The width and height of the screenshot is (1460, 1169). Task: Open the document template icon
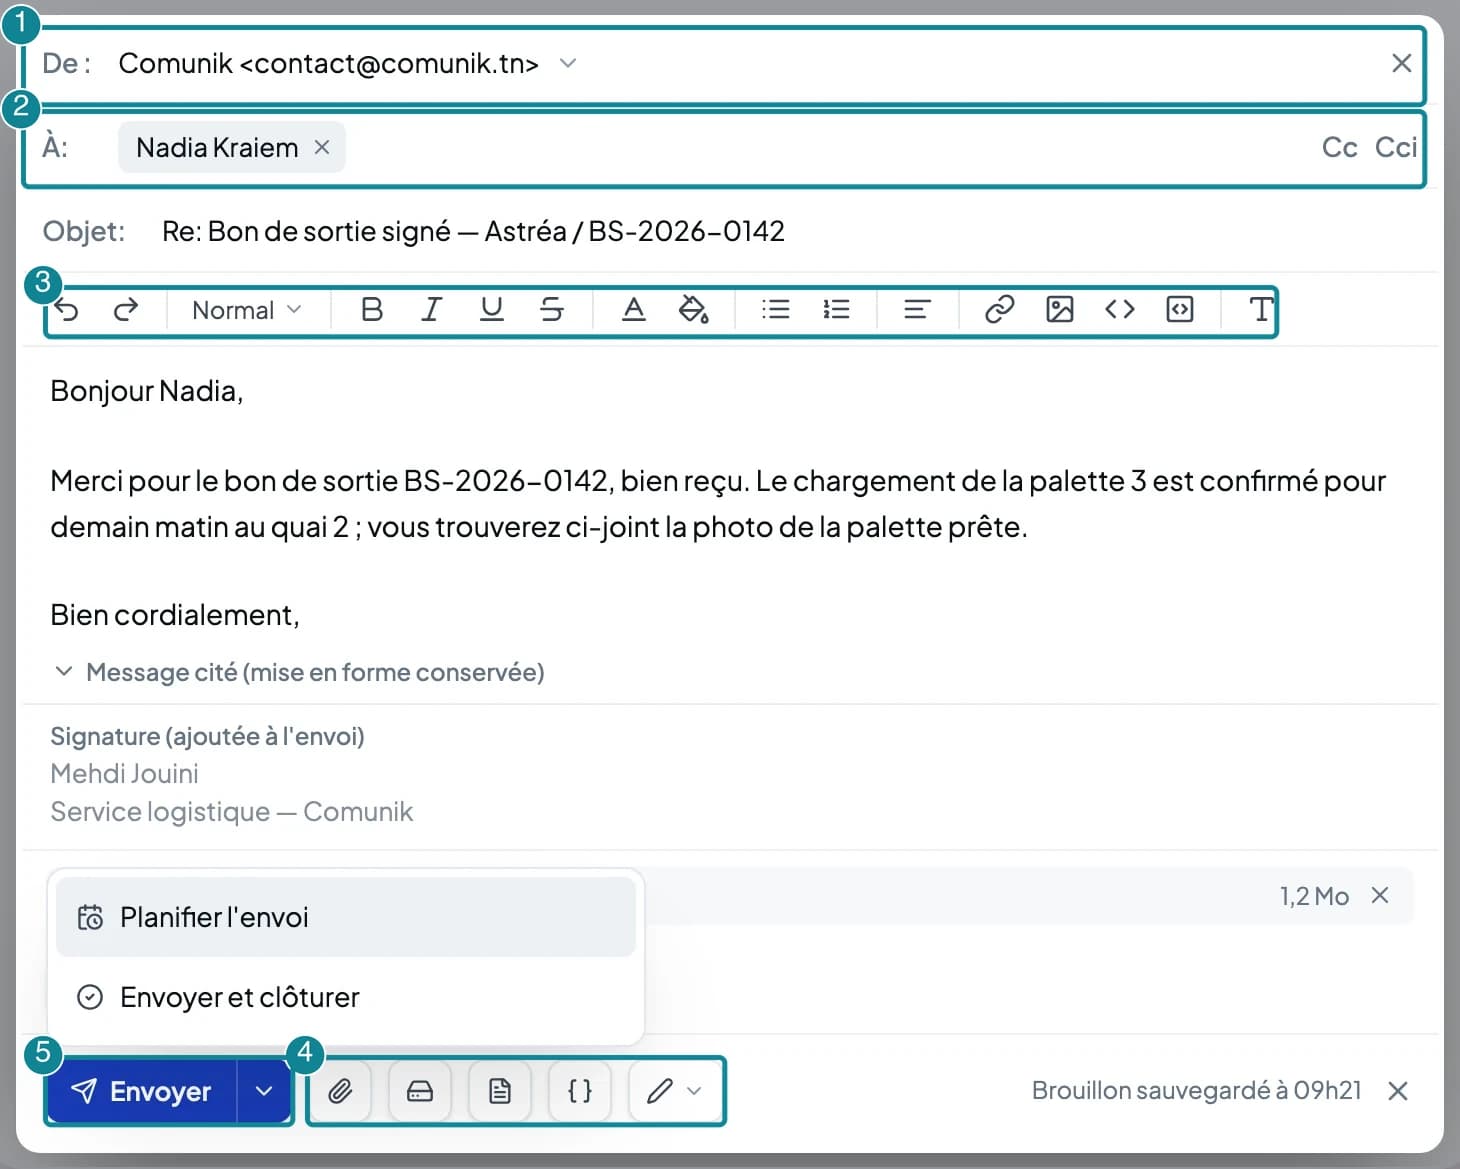(500, 1091)
